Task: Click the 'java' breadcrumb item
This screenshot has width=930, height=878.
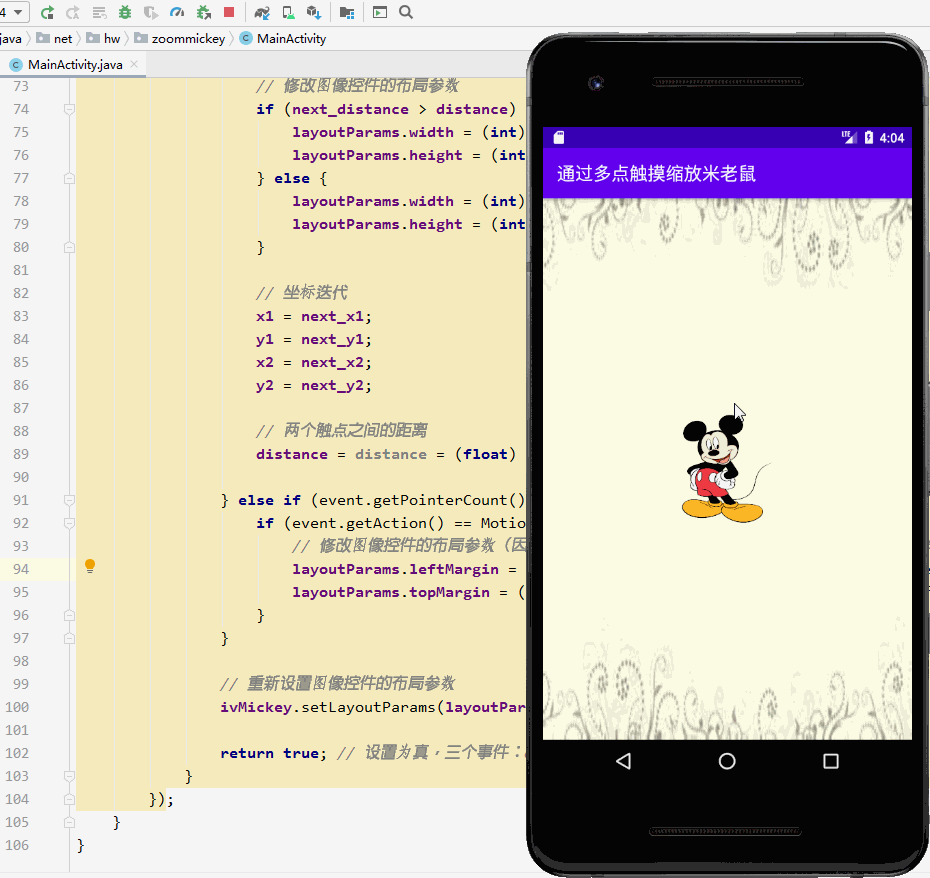Action: (11, 39)
